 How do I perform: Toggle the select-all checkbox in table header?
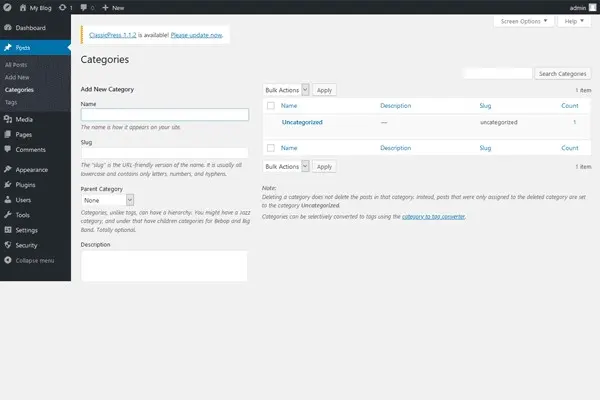click(x=270, y=105)
